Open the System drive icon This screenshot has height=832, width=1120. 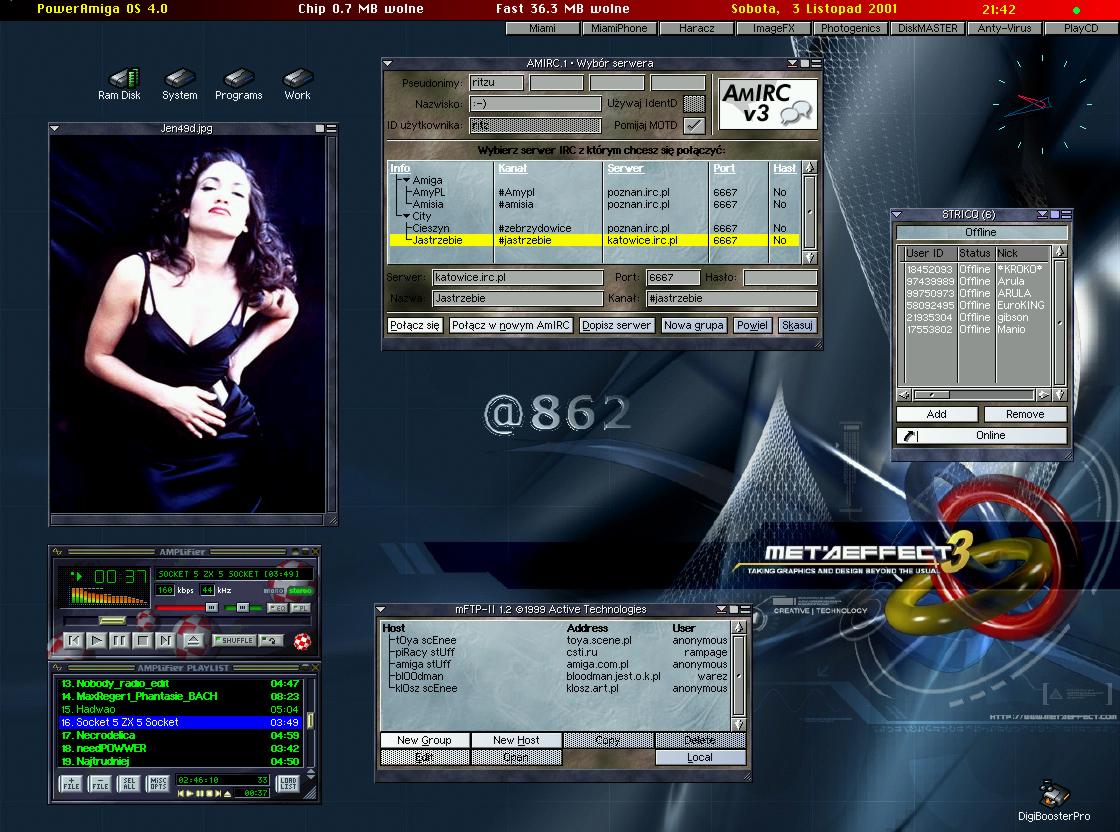179,84
